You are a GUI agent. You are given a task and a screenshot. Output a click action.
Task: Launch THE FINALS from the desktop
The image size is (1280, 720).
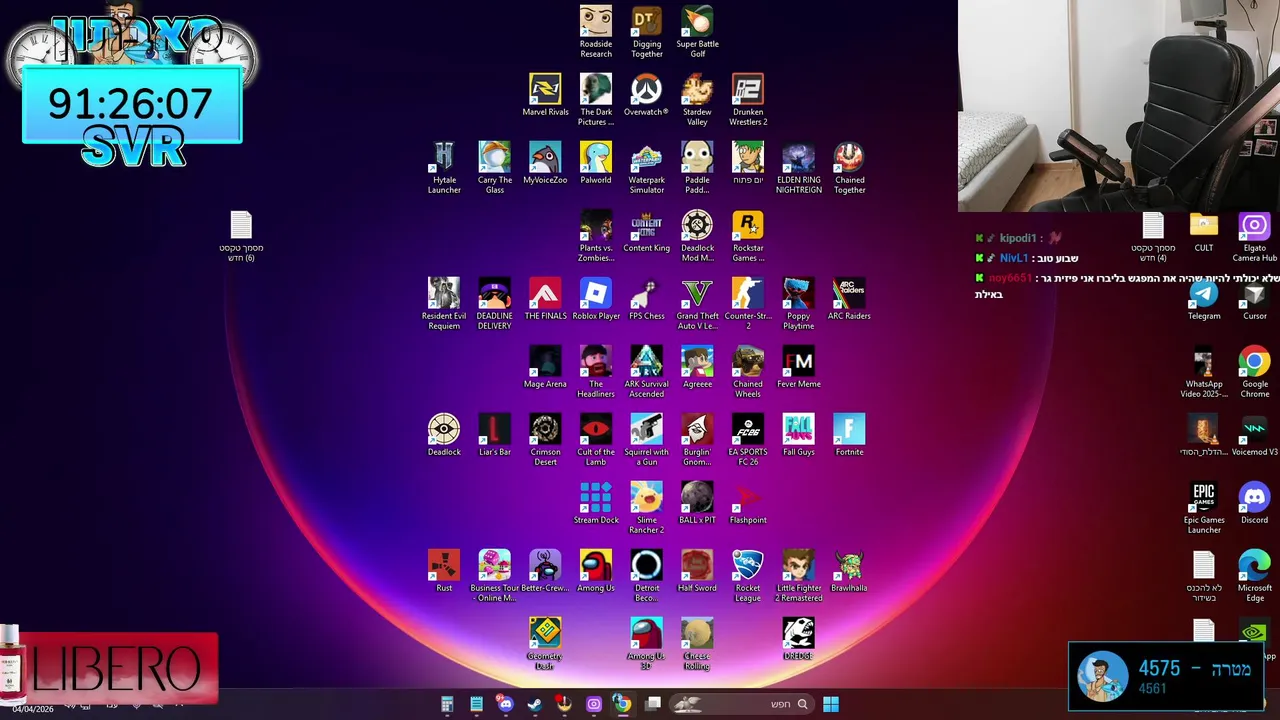pyautogui.click(x=545, y=299)
